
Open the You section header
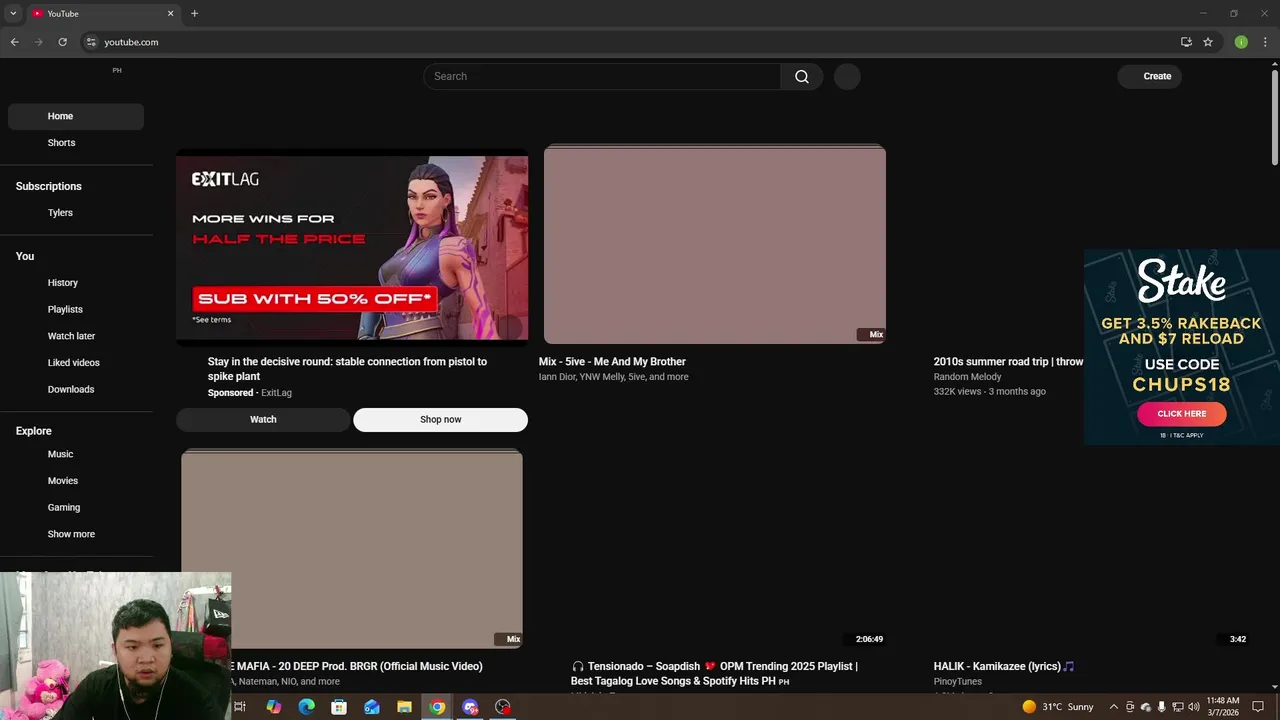[25, 256]
